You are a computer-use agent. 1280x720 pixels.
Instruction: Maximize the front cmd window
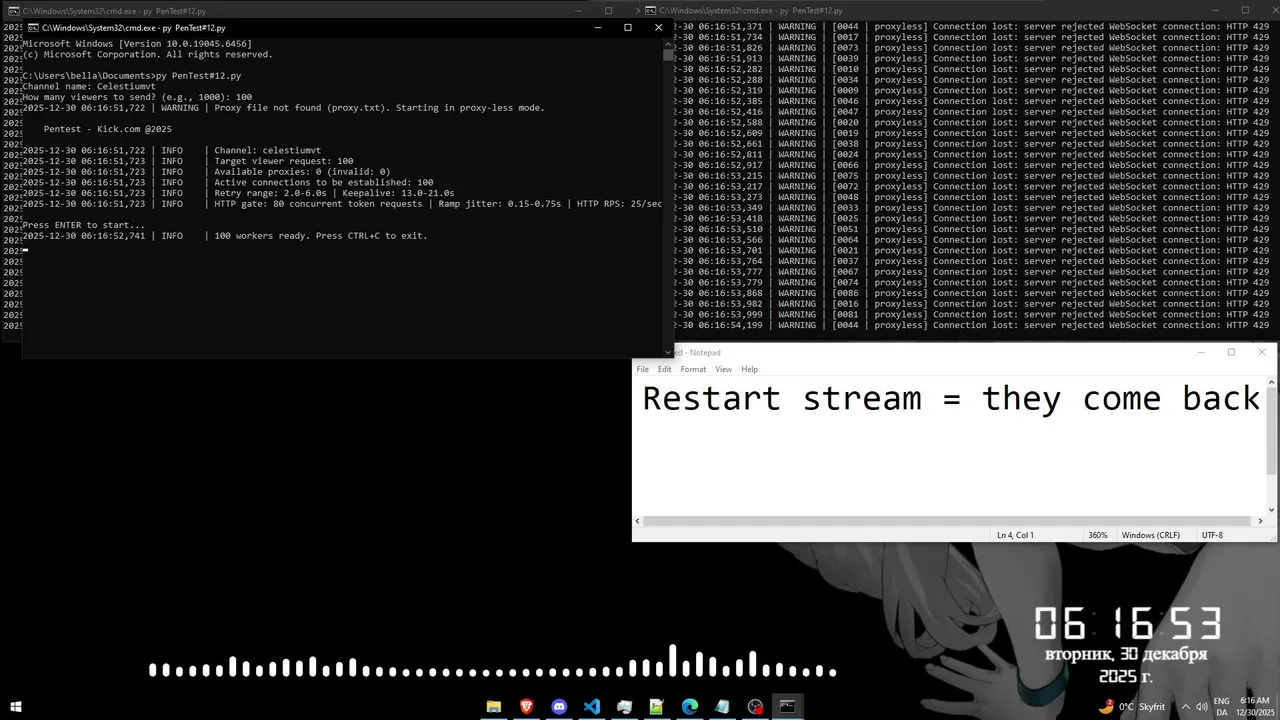pyautogui.click(x=628, y=27)
